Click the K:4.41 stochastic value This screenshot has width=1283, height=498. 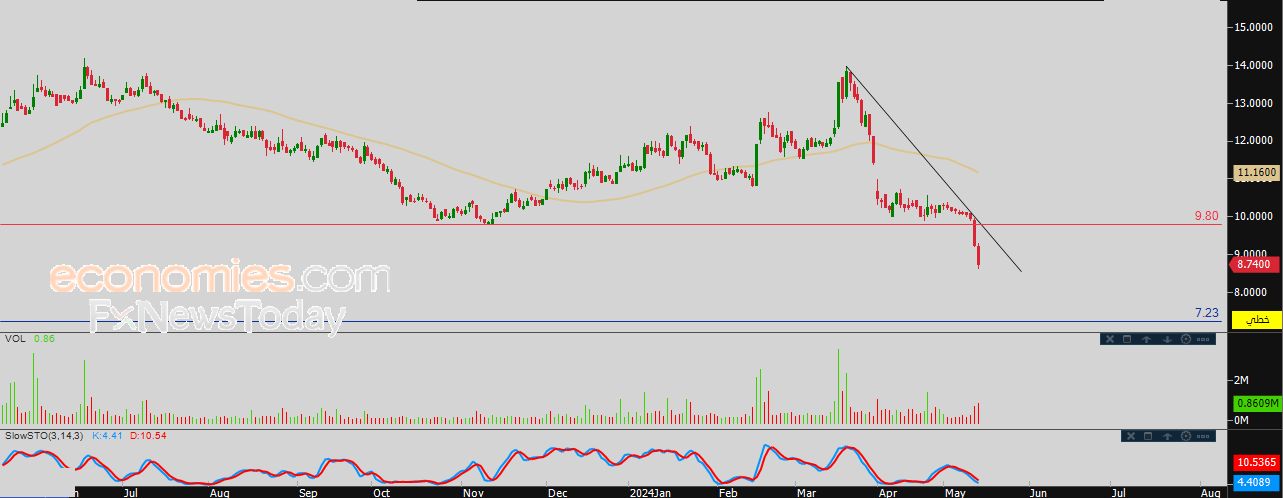pyautogui.click(x=107, y=436)
